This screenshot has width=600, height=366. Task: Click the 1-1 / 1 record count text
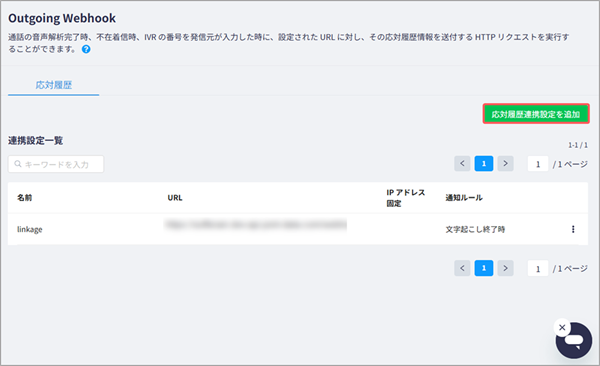tap(578, 145)
